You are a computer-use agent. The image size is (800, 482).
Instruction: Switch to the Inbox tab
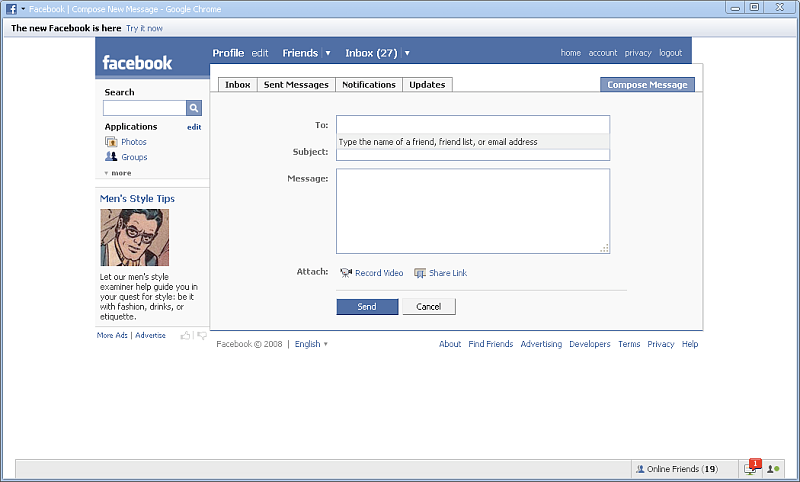click(238, 85)
